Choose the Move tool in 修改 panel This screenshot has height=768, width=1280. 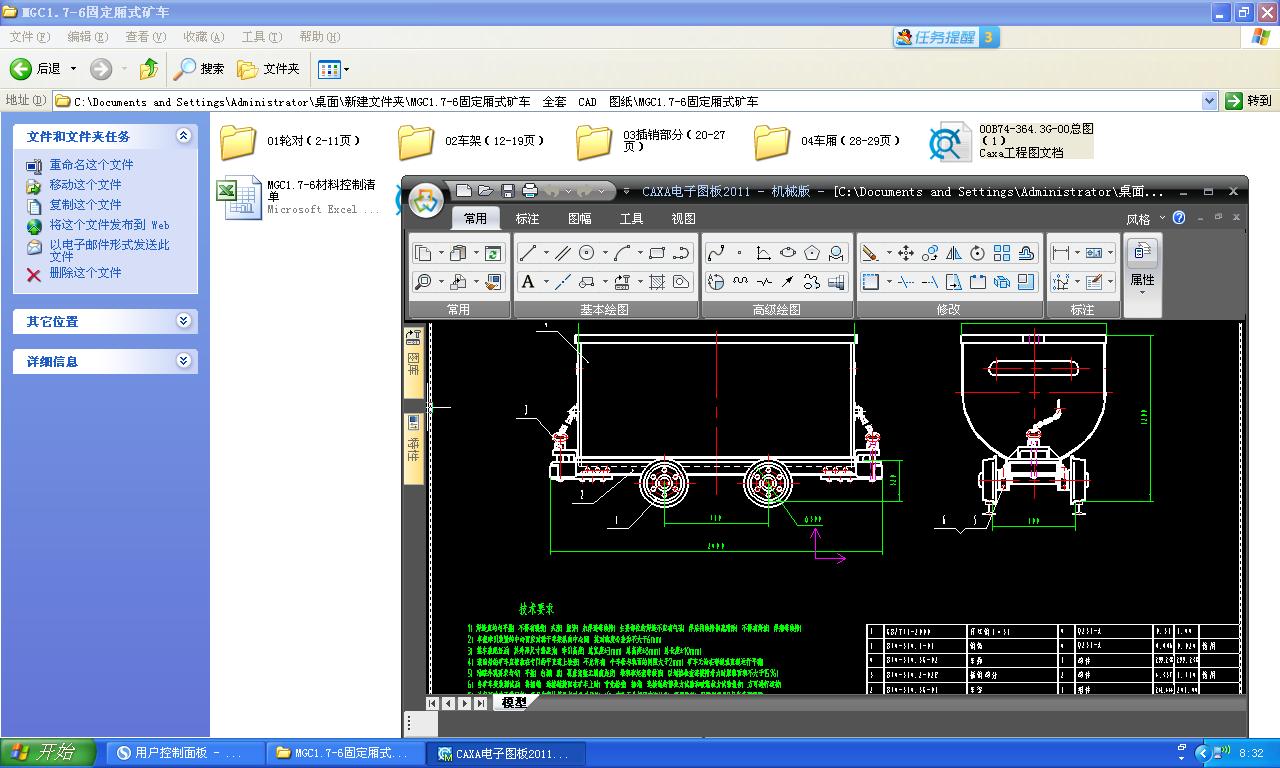point(906,253)
